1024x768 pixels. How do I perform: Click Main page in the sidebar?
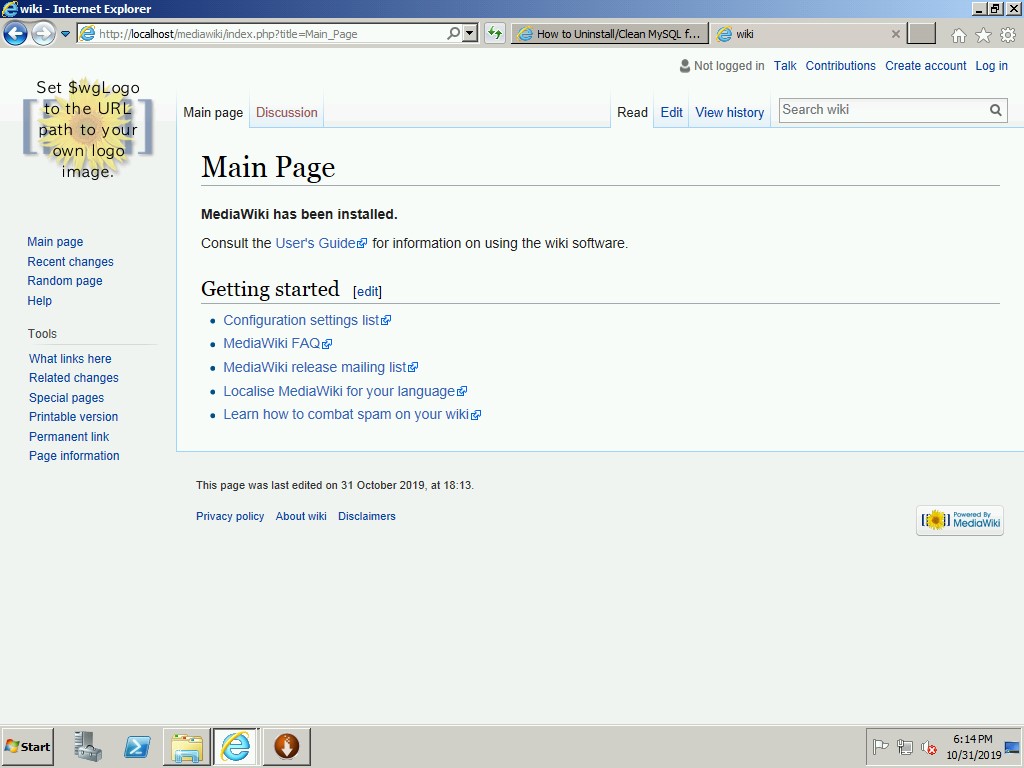[x=55, y=242]
